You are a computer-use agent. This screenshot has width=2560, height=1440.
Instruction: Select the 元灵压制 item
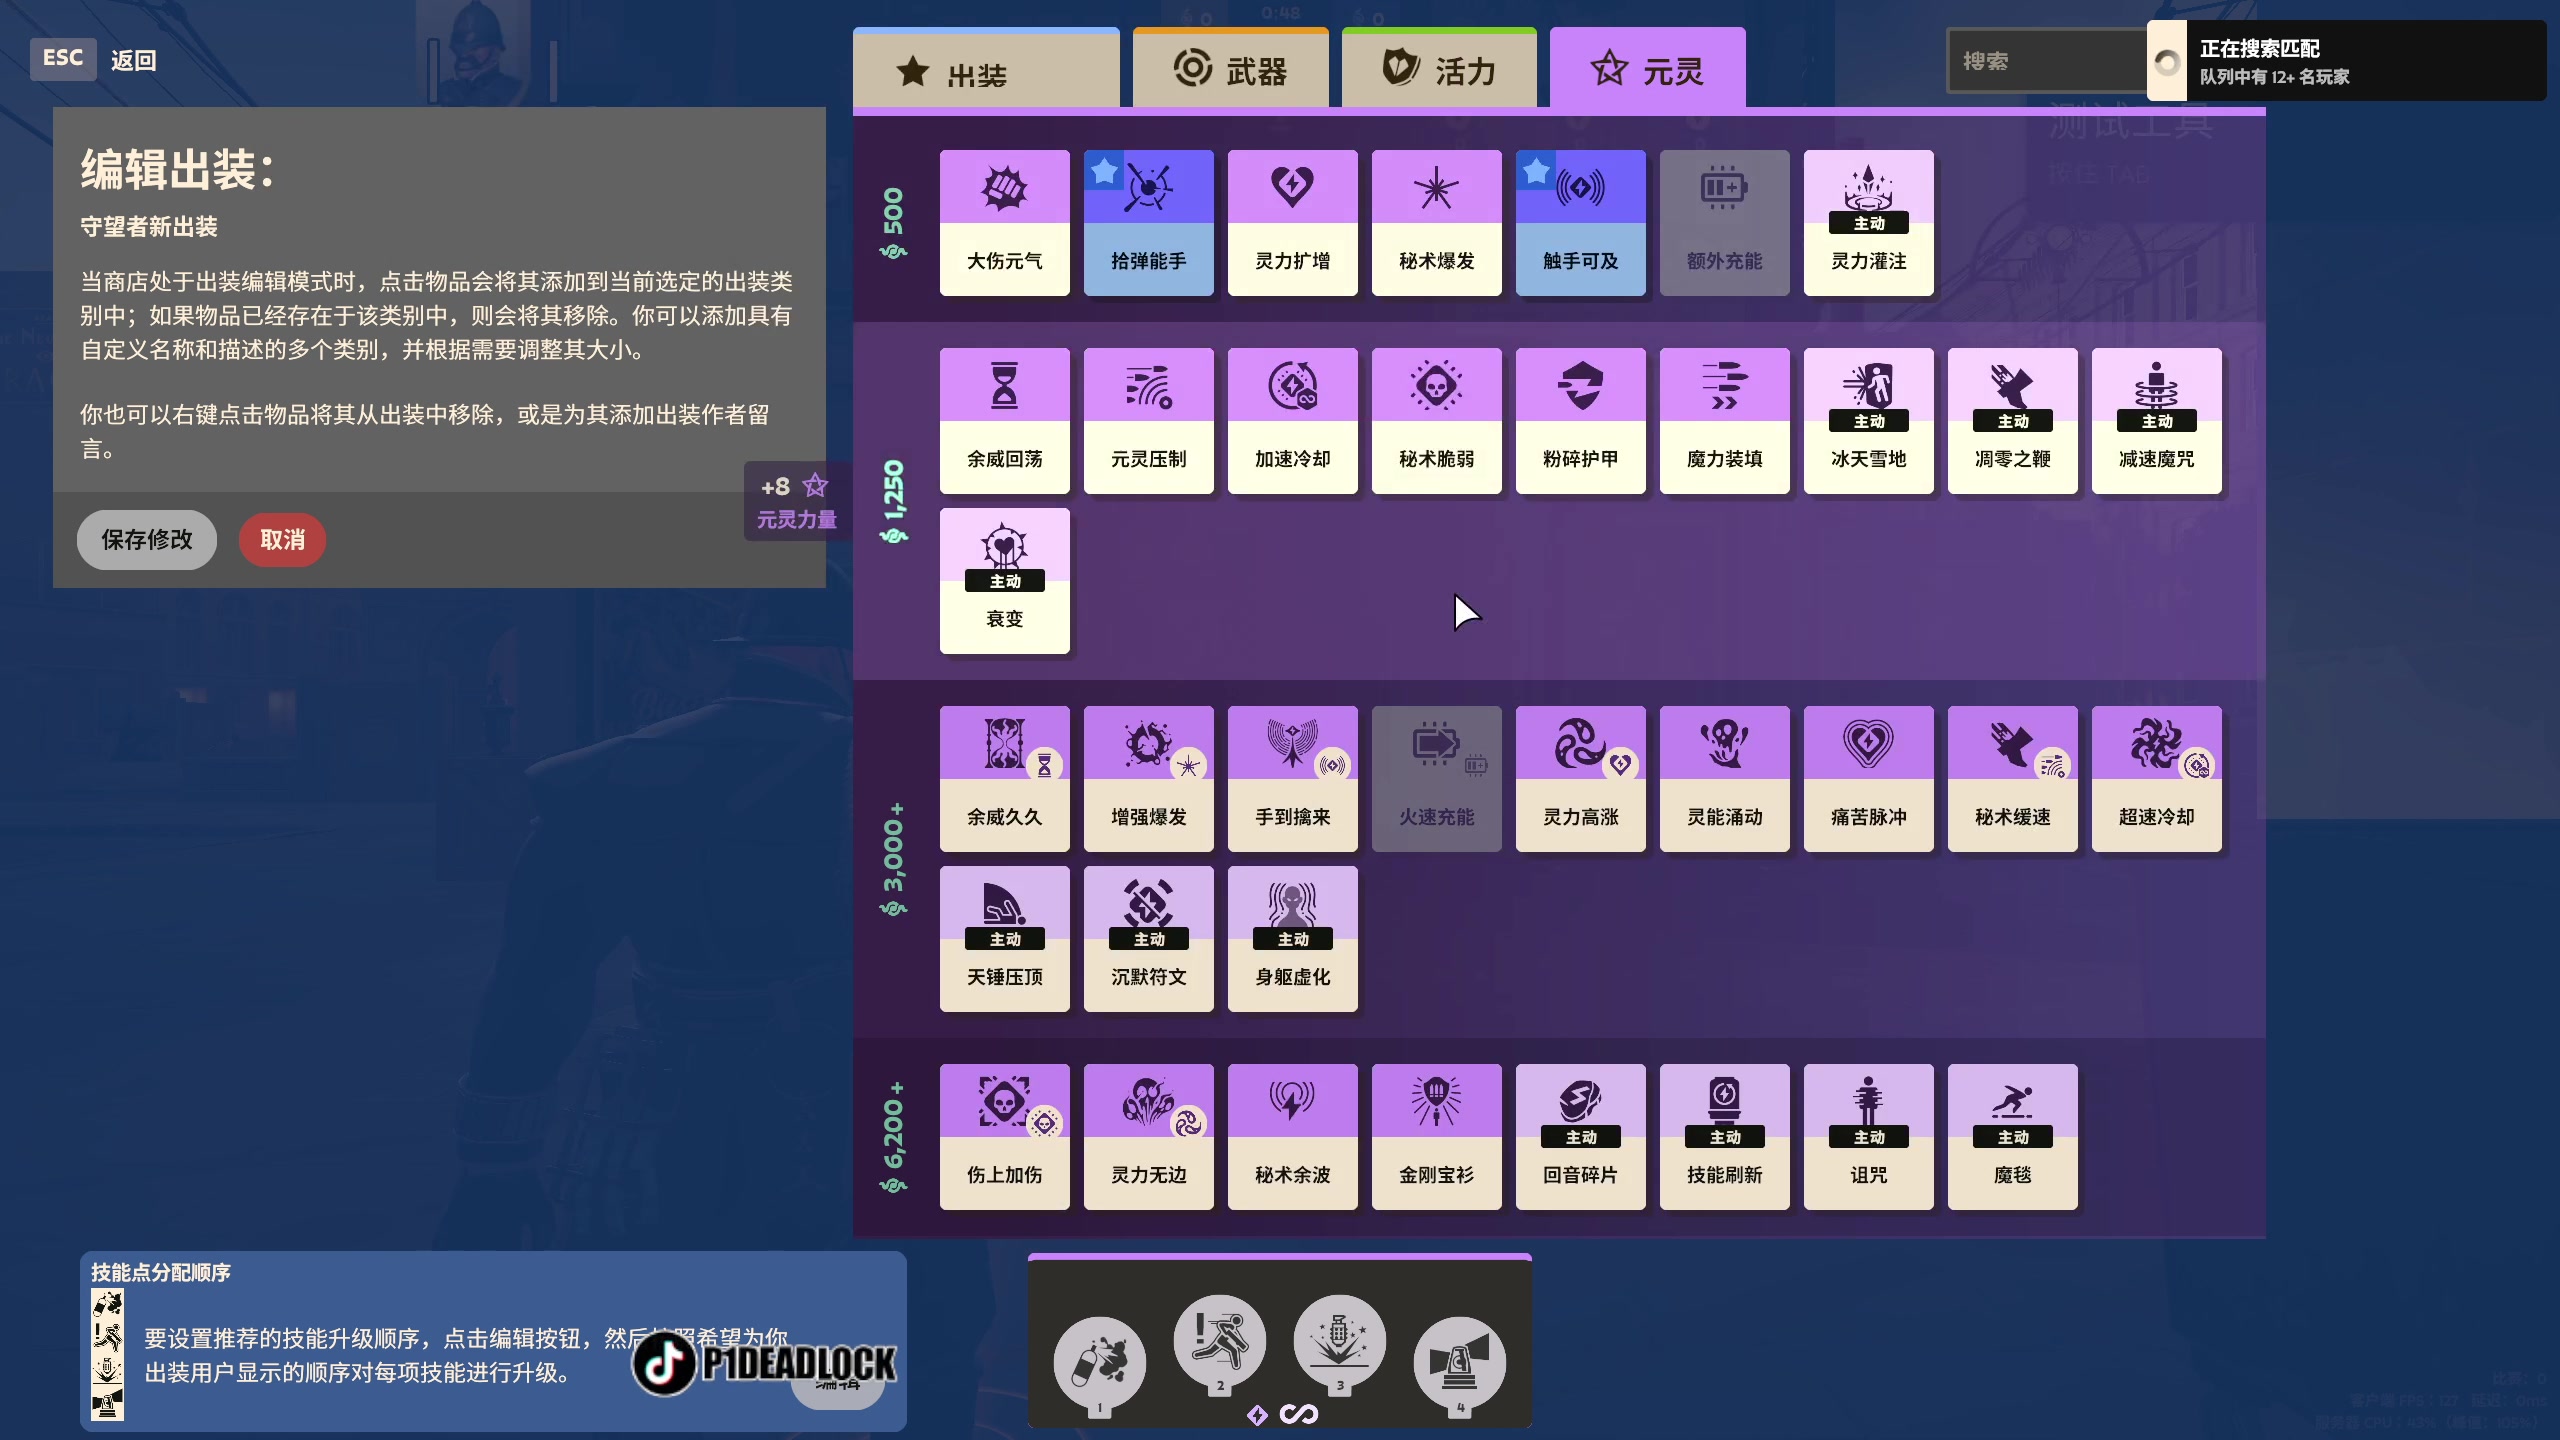pos(1148,420)
